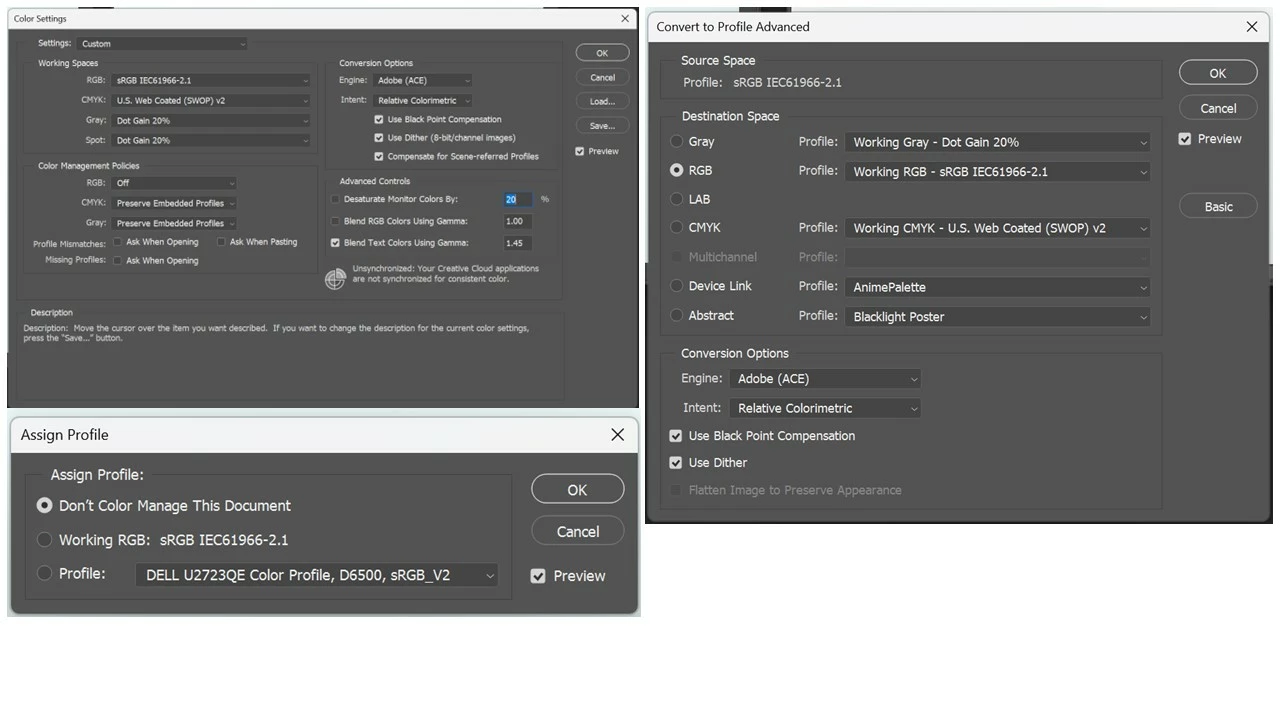Close the Convert to Profile Advanced dialog

pyautogui.click(x=1251, y=27)
